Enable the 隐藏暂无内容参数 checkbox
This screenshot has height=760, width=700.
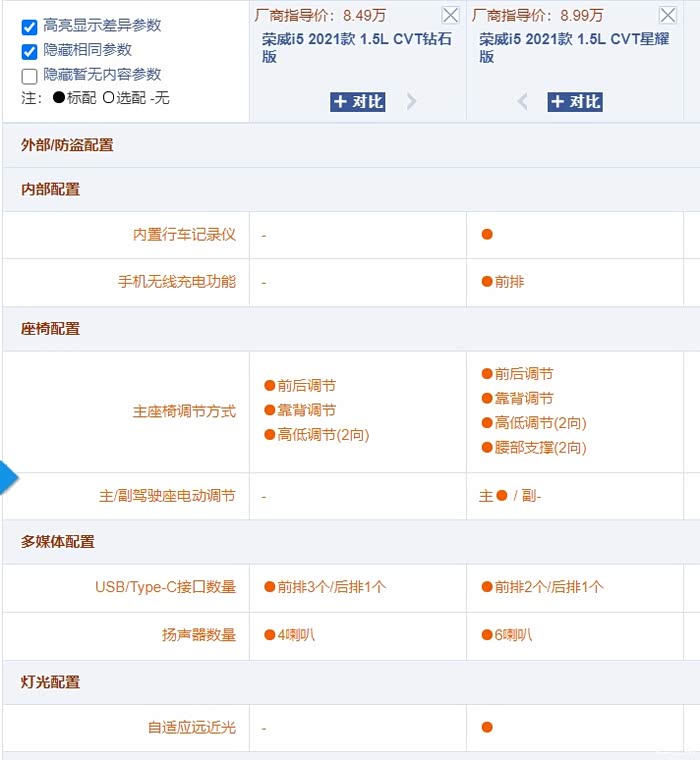pyautogui.click(x=30, y=76)
